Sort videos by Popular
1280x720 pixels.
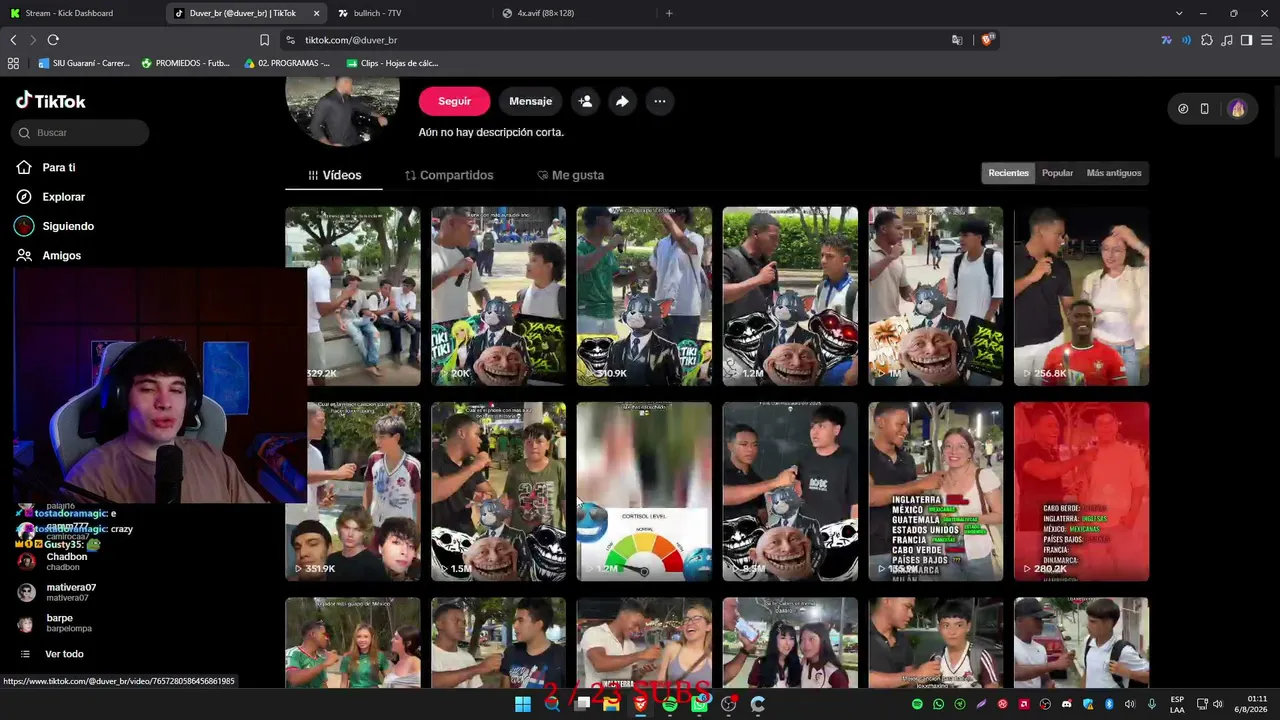coord(1057,173)
